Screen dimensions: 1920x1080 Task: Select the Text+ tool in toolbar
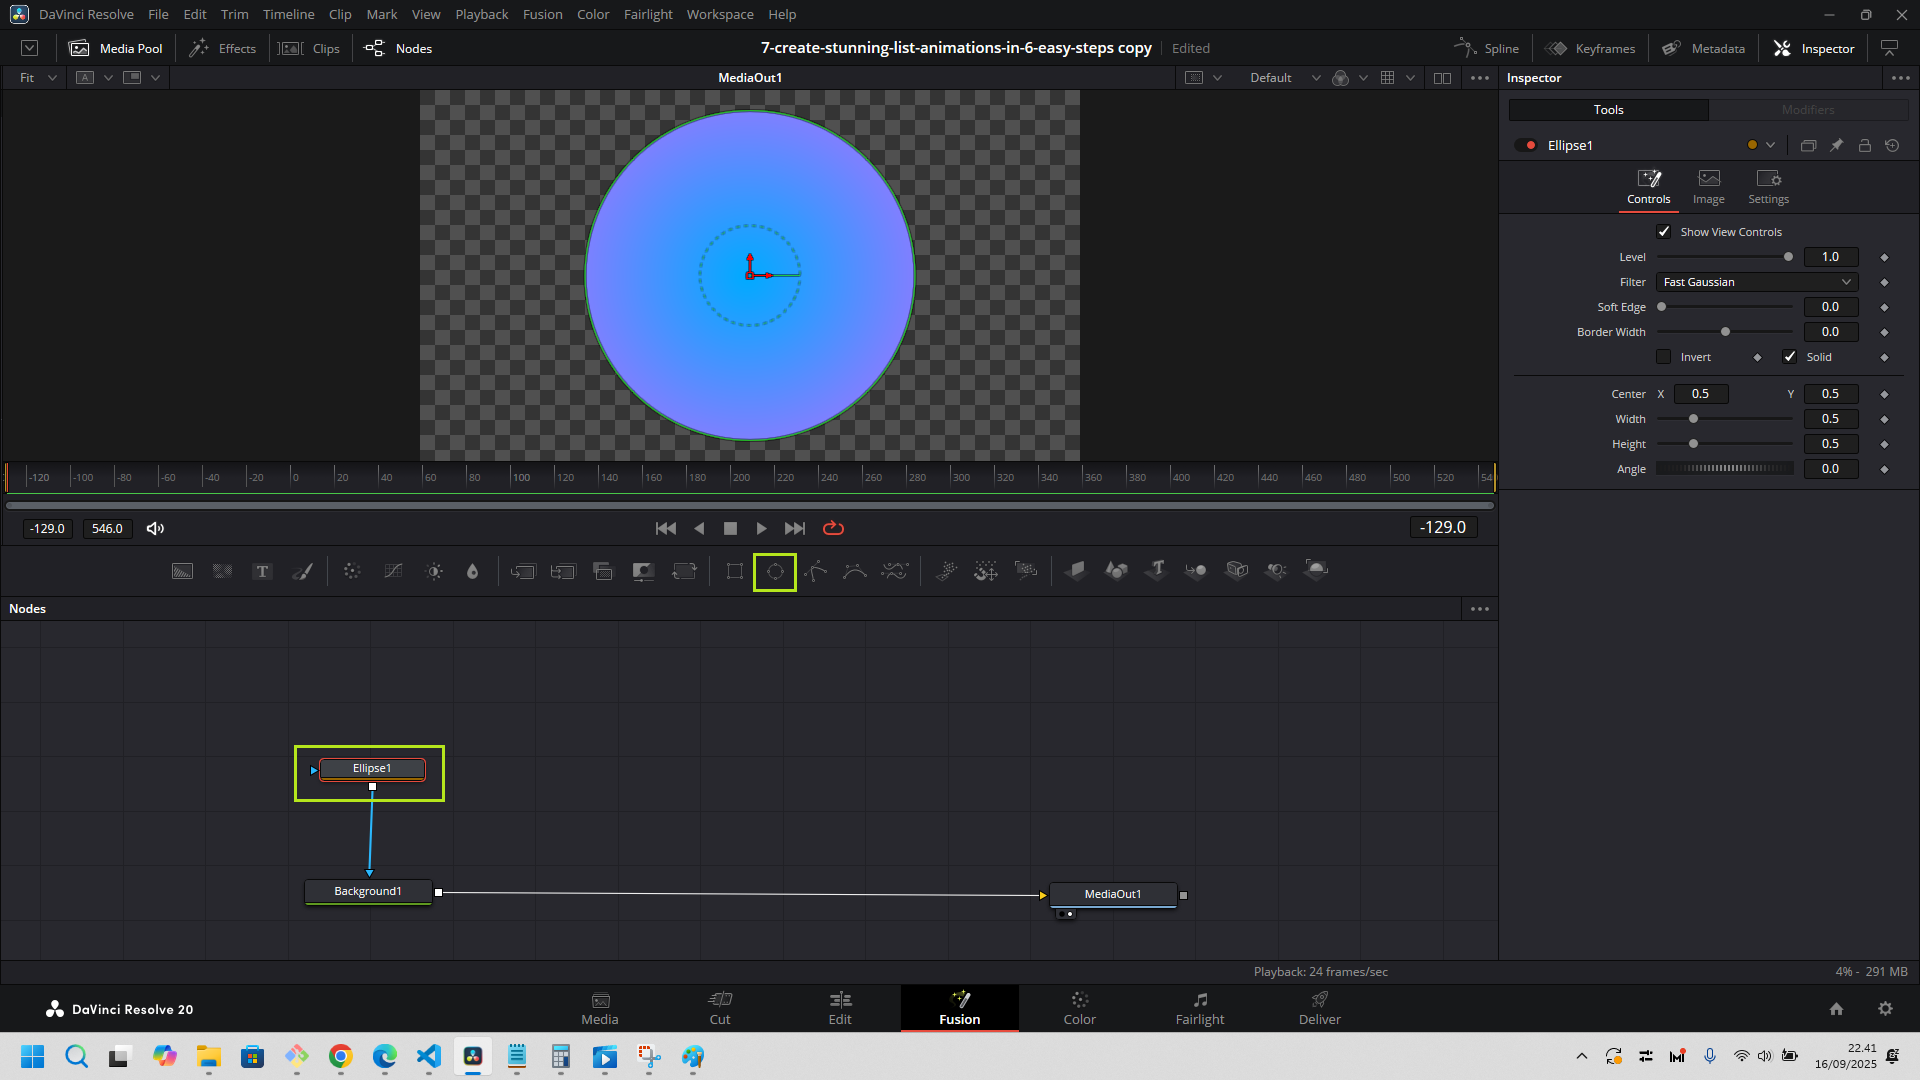262,571
